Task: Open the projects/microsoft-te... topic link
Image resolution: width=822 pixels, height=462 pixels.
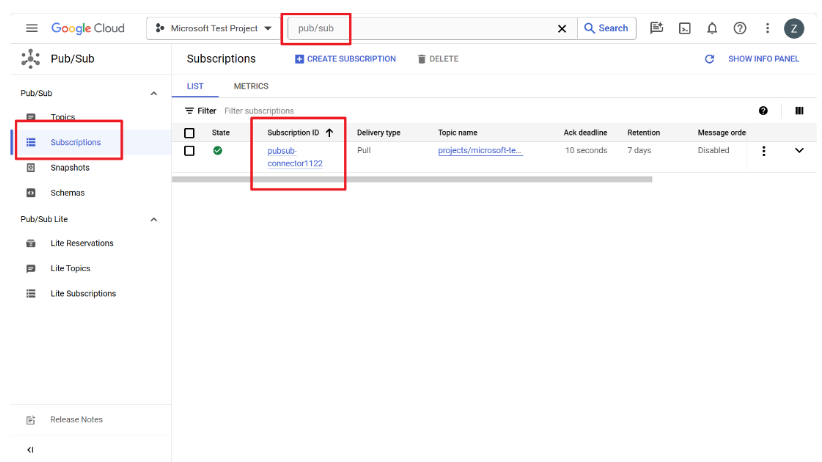Action: pyautogui.click(x=480, y=151)
